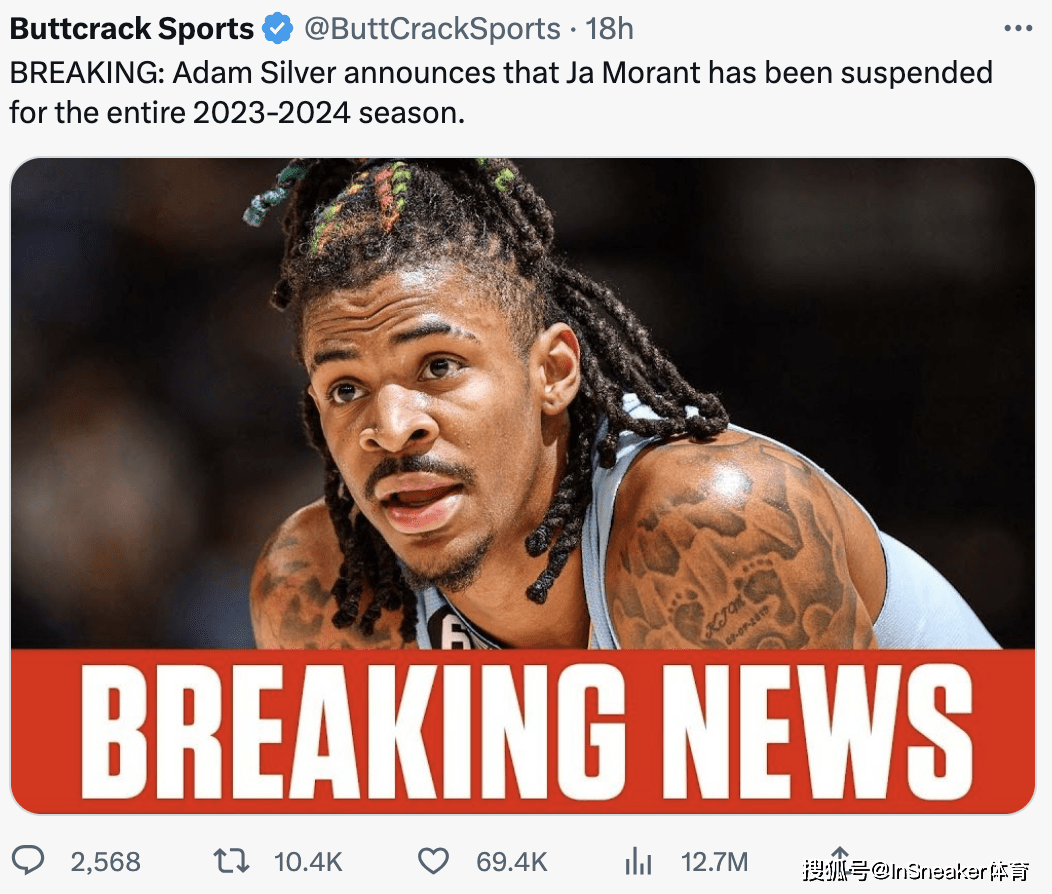Click the InSneaker watermark text
Screen dimensions: 1052x894
click(916, 871)
